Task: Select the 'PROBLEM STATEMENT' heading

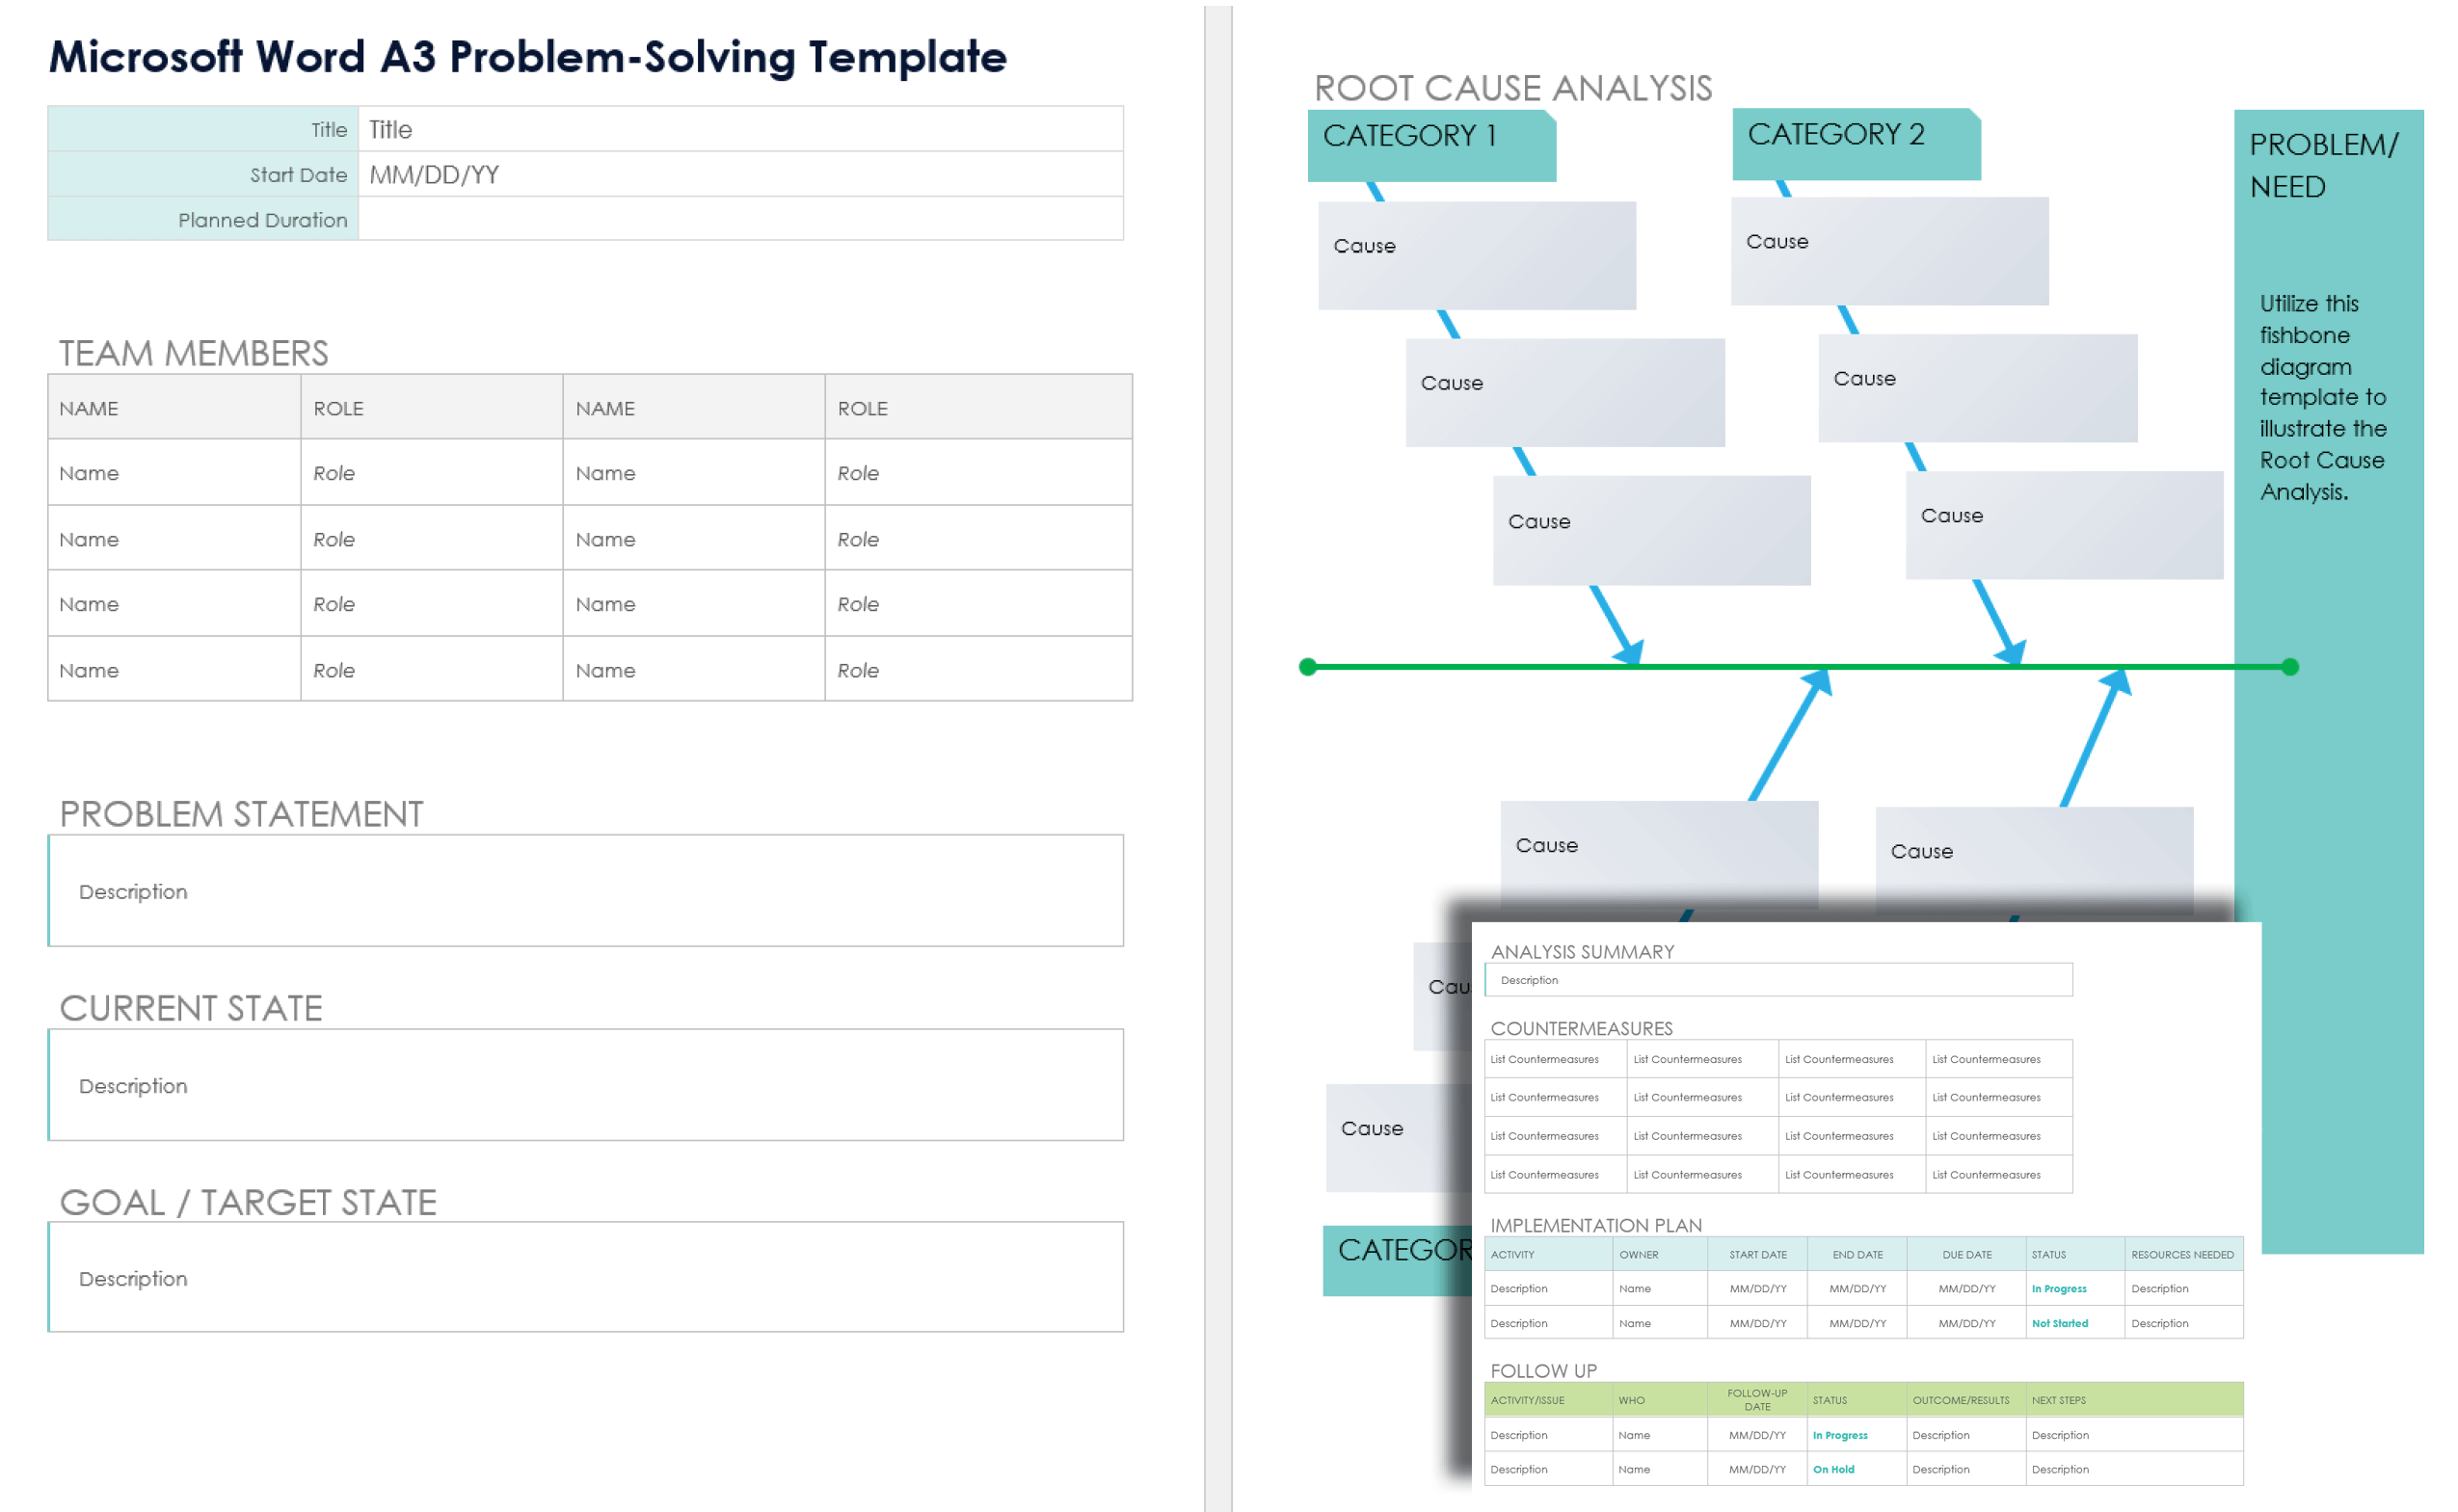Action: click(x=241, y=814)
